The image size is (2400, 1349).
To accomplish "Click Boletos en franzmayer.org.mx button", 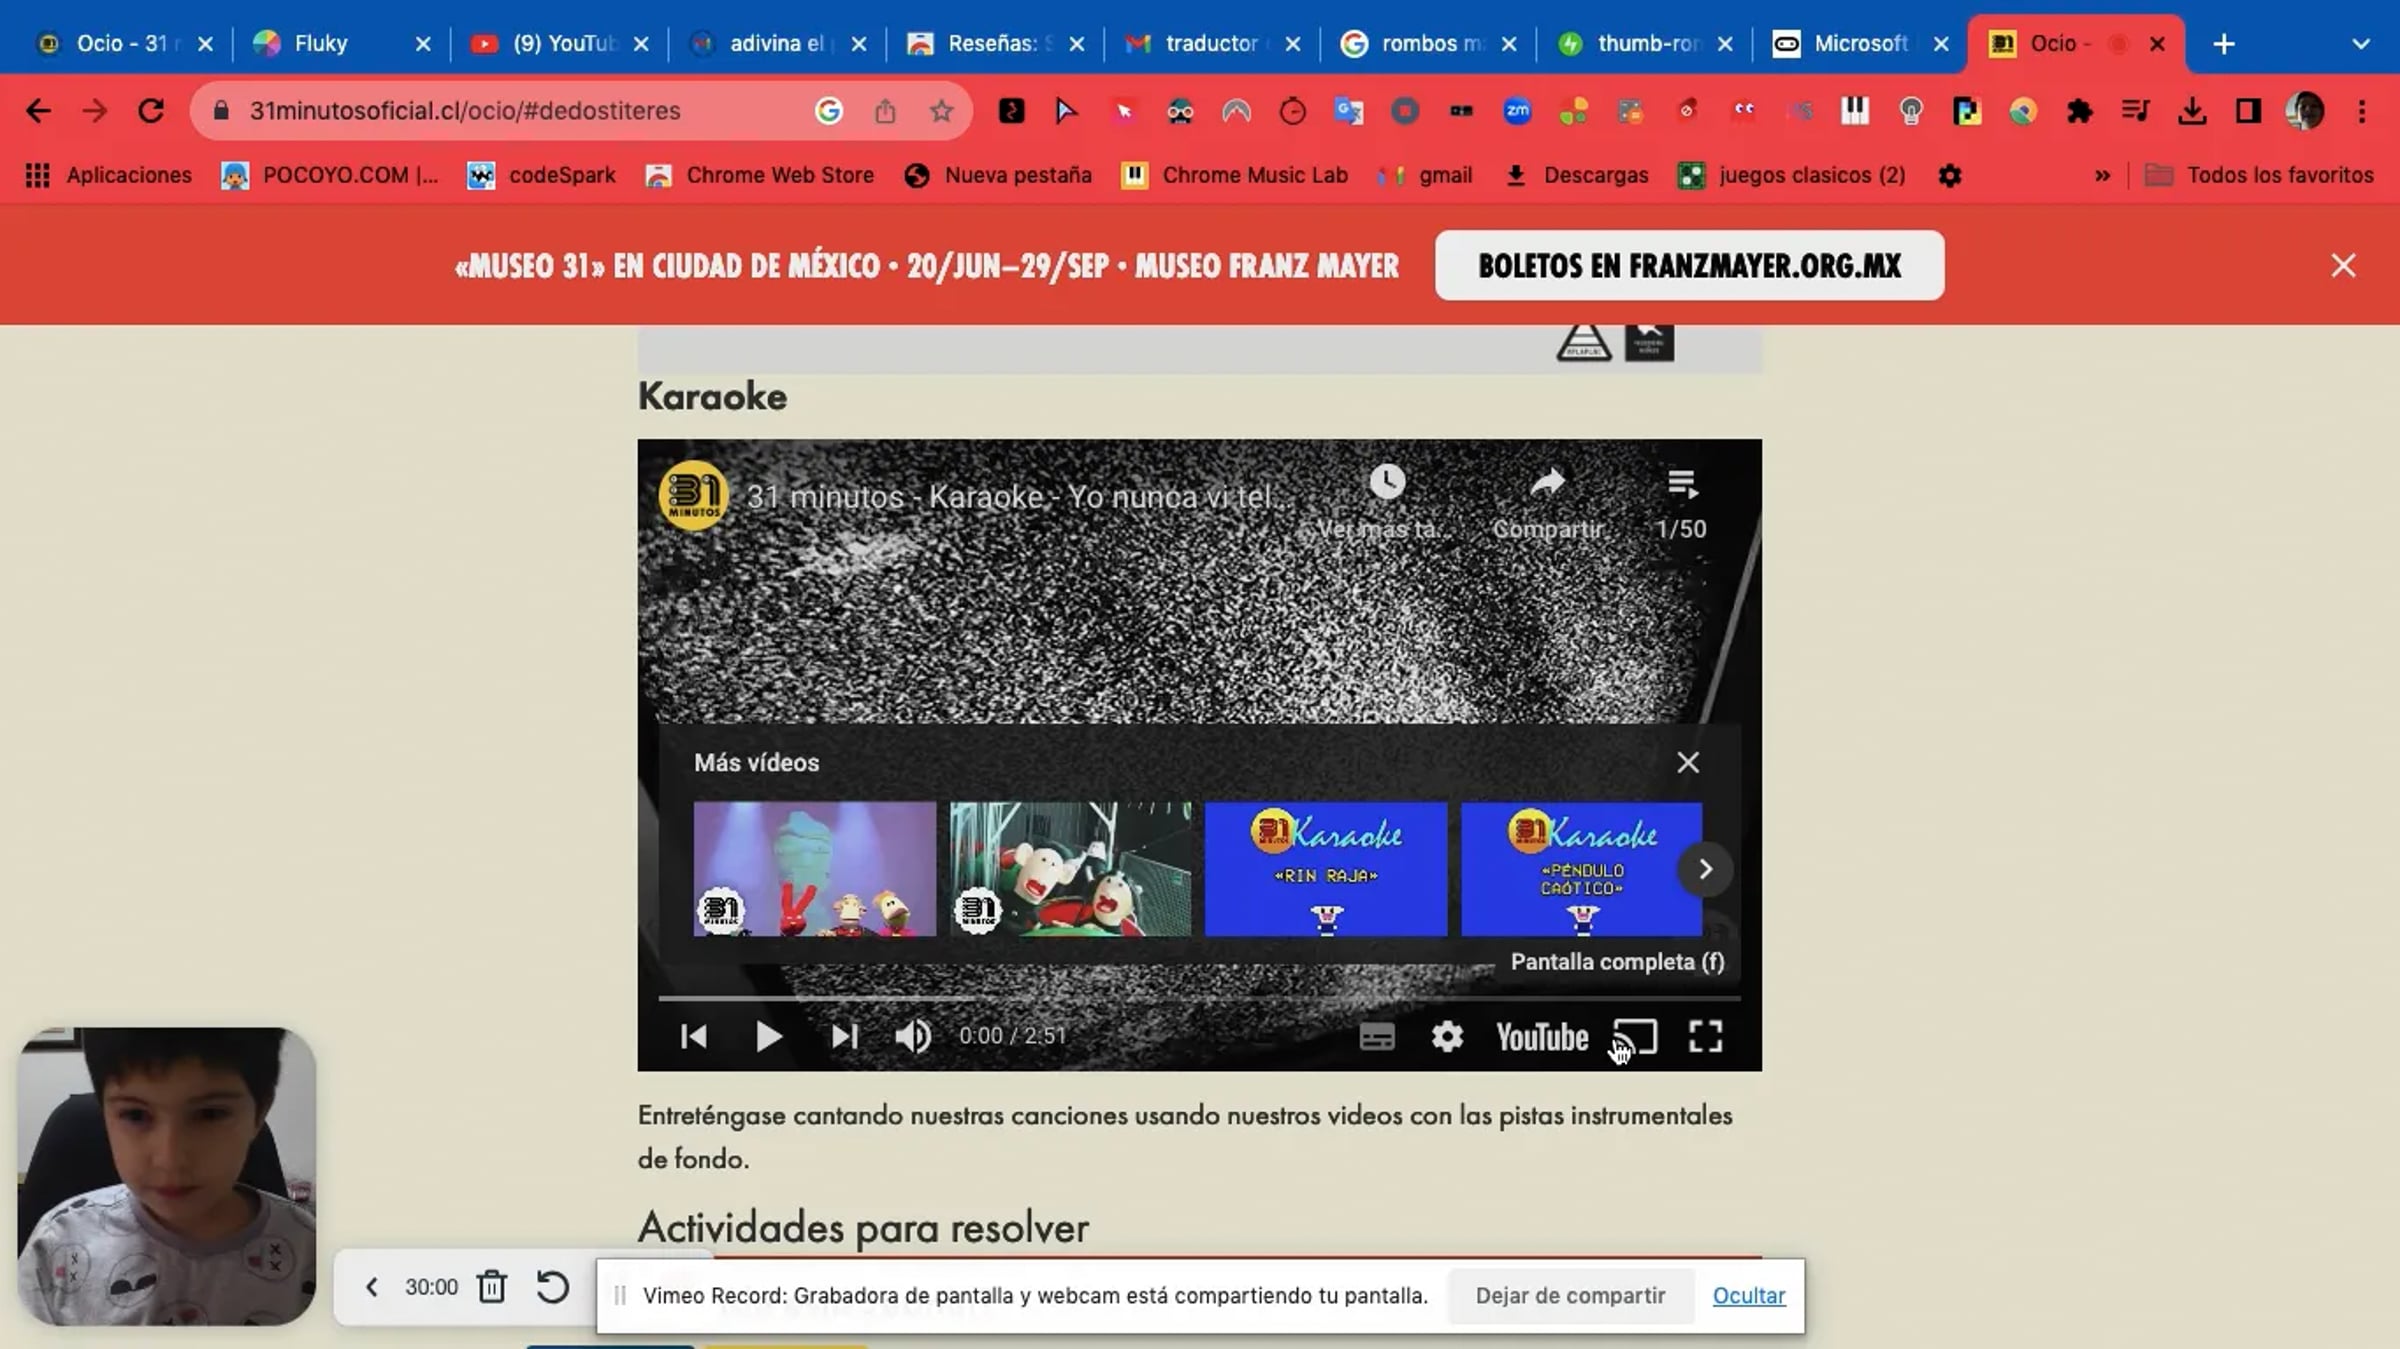I will (1689, 266).
